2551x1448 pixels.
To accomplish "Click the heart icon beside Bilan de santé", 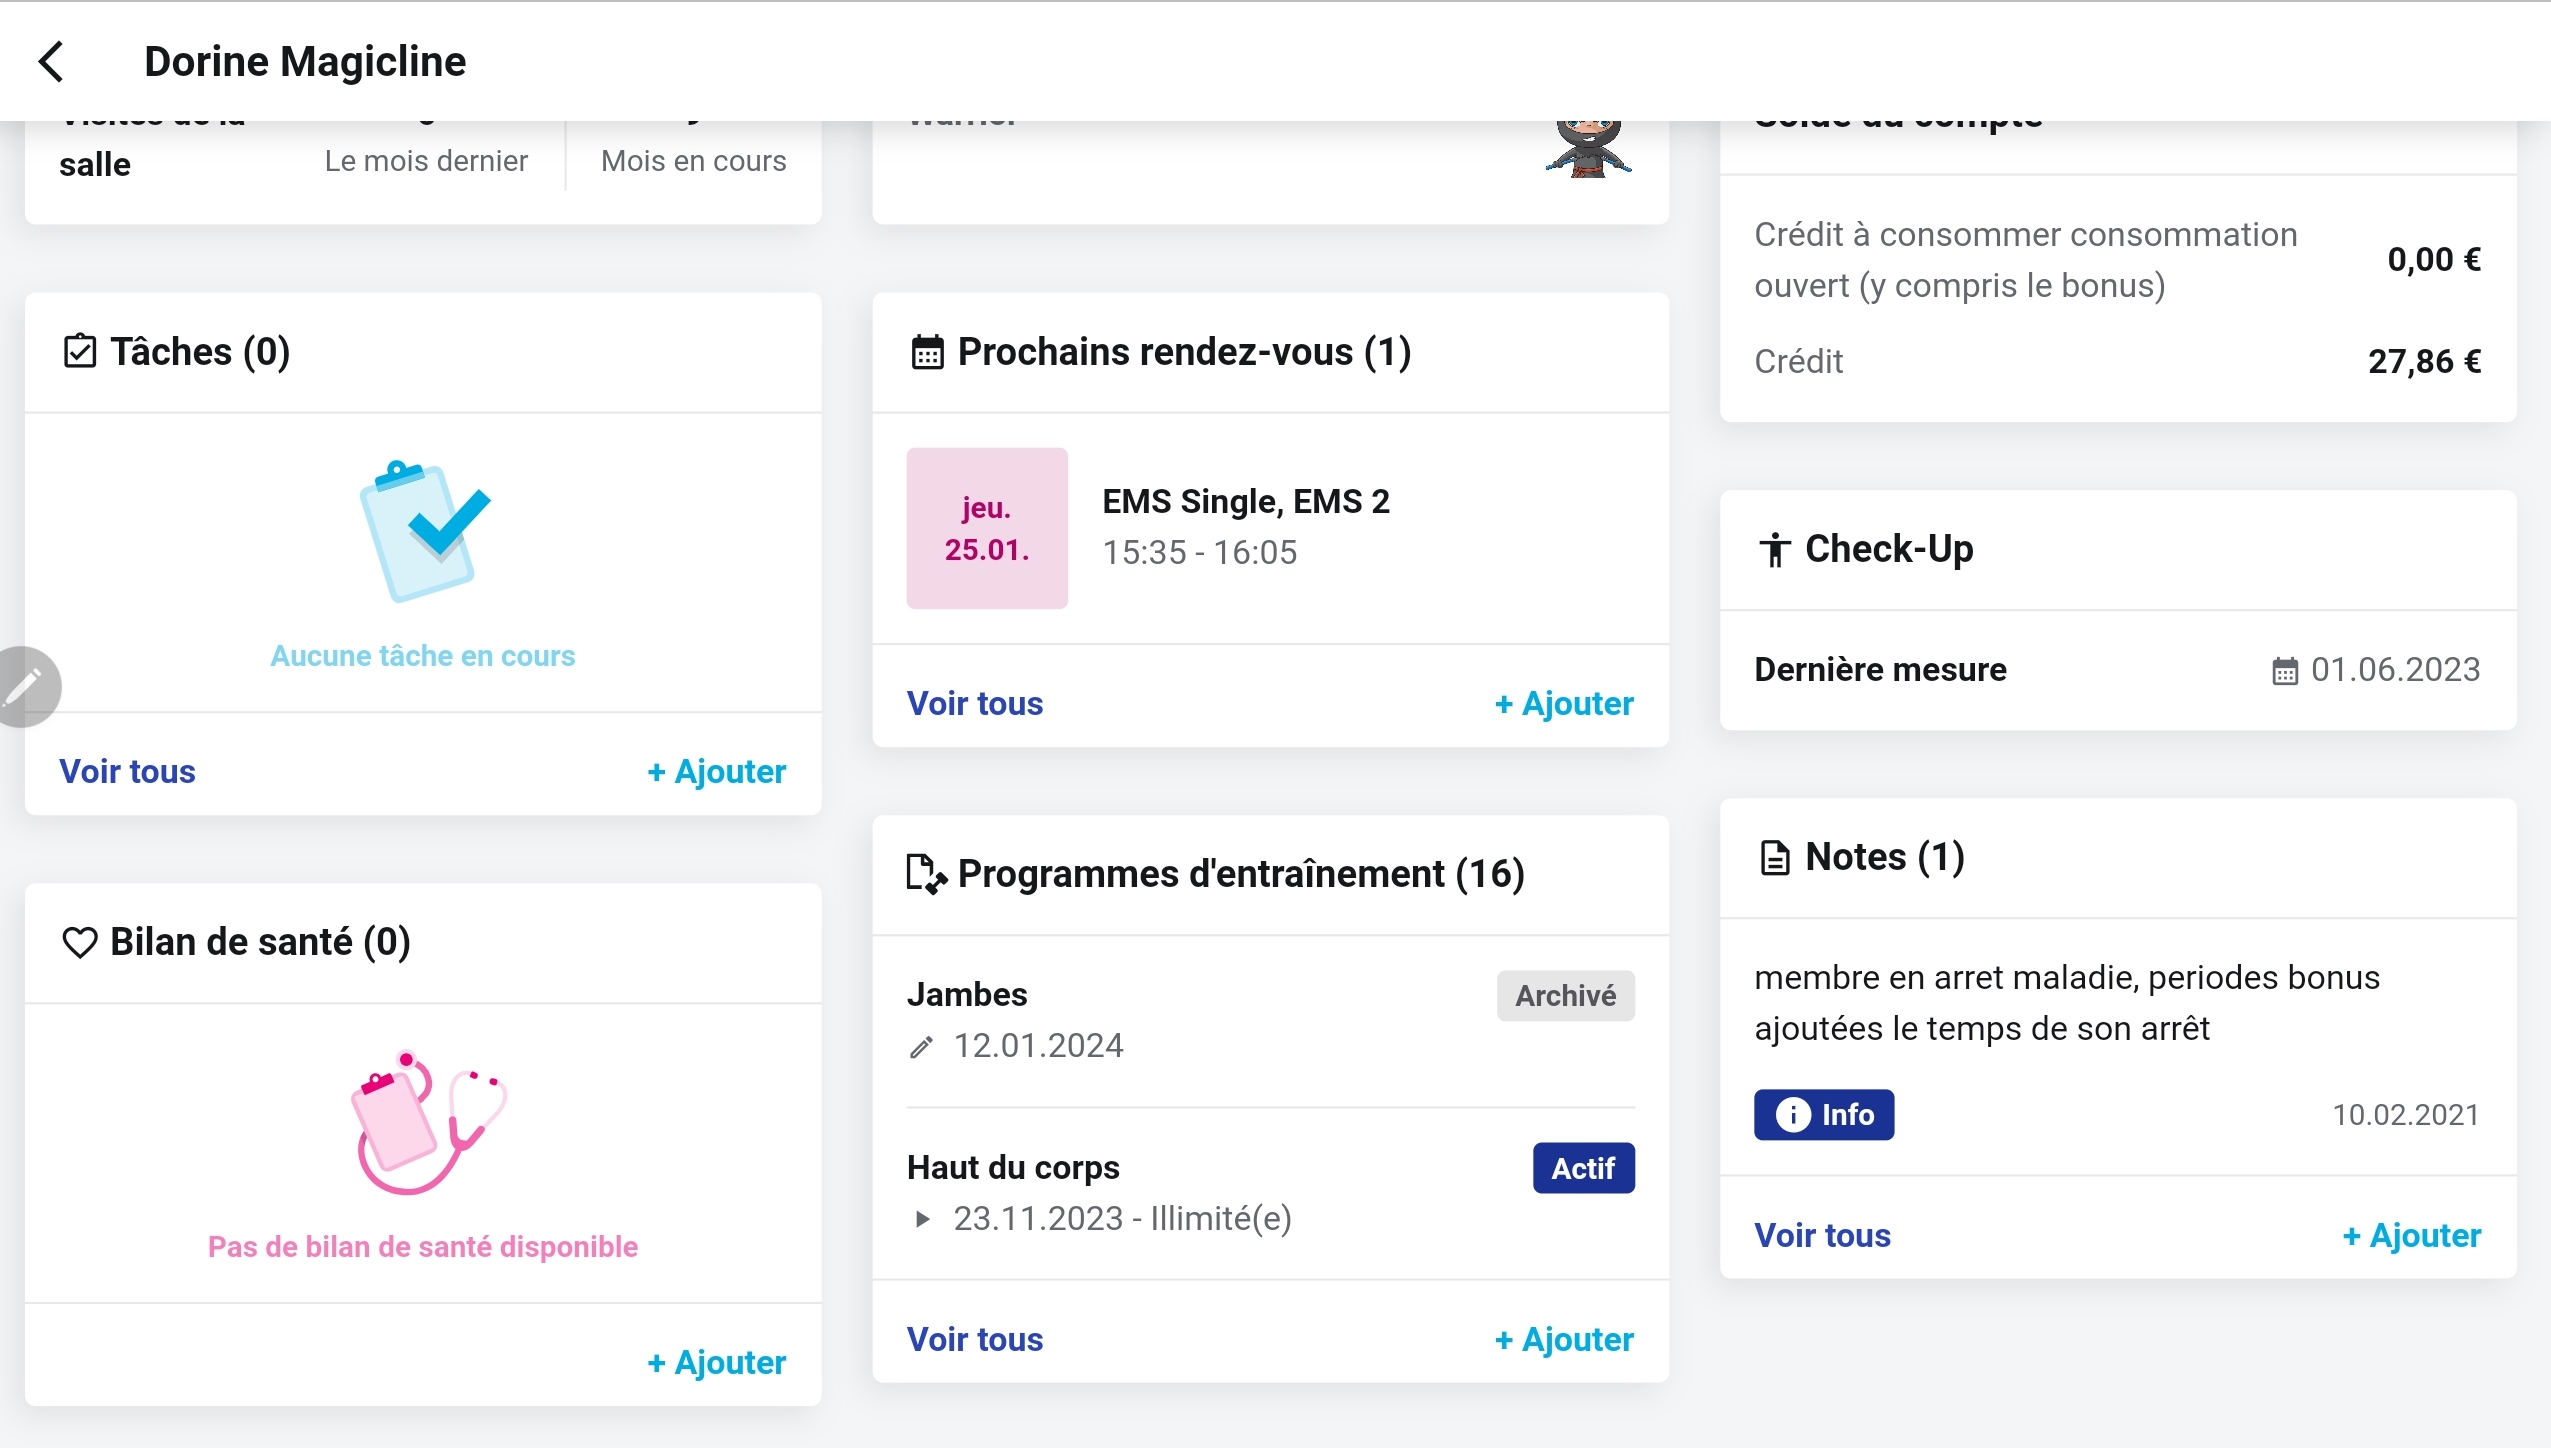I will pos(80,943).
